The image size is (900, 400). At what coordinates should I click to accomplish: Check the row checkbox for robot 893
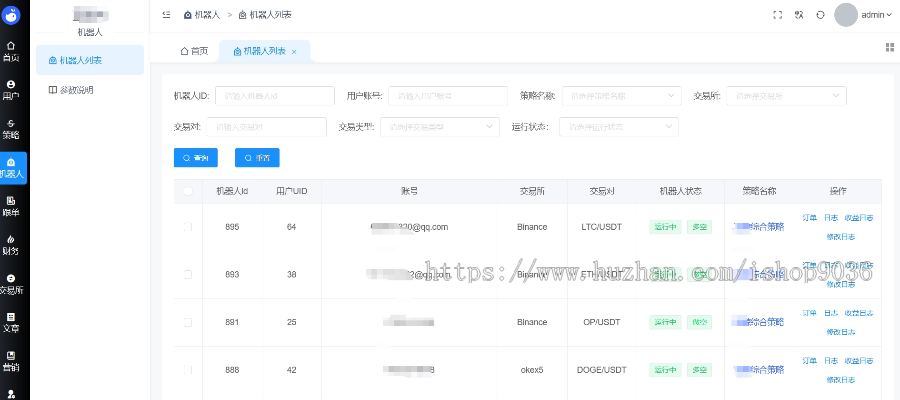(188, 274)
